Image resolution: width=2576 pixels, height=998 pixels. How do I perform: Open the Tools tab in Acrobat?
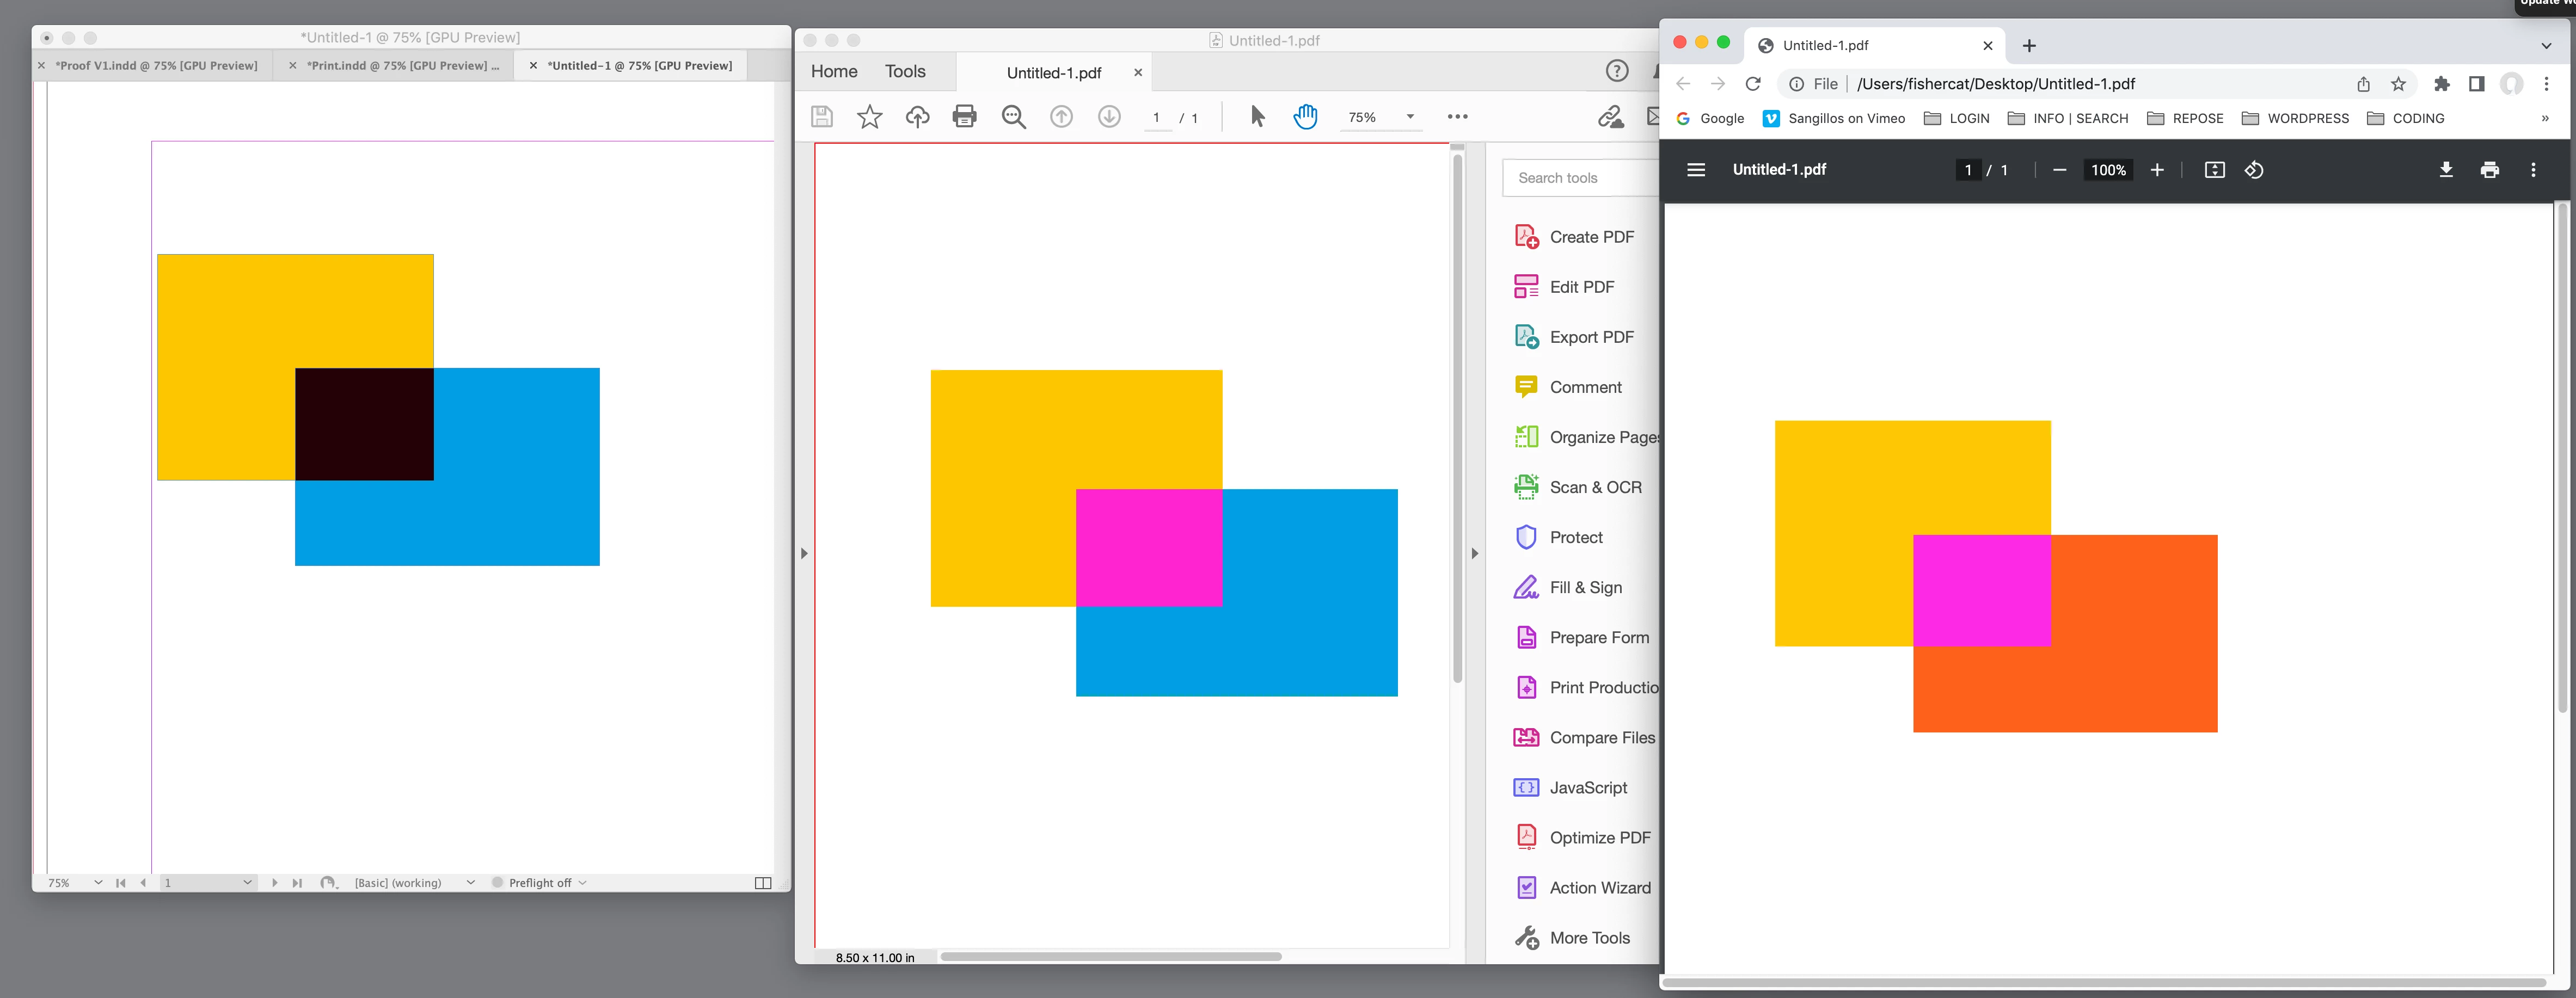click(904, 72)
